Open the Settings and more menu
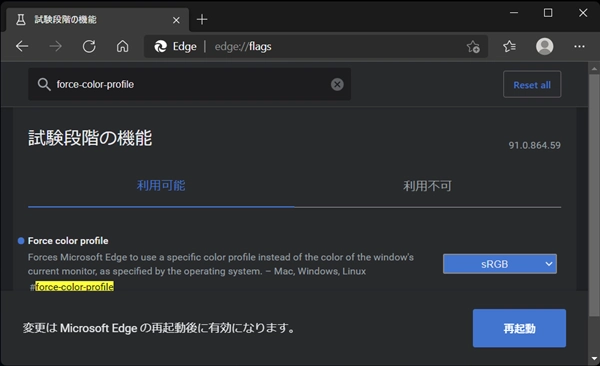The image size is (600, 366). tap(579, 46)
